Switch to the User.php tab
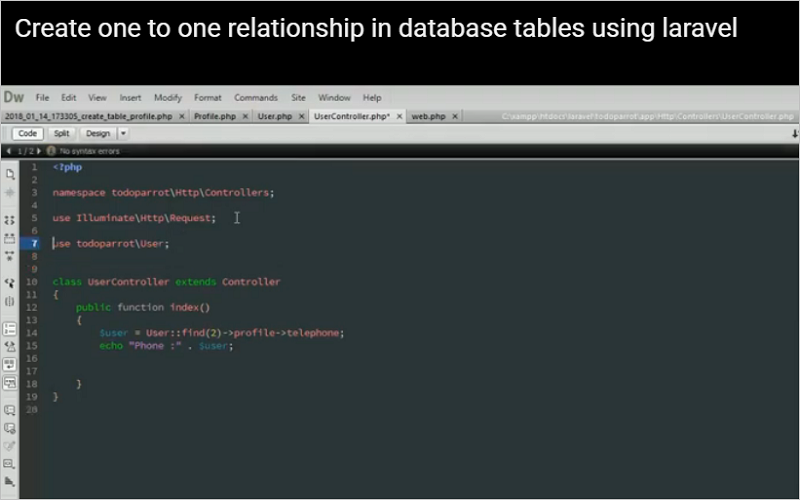Viewport: 800px width, 500px height. coord(274,116)
